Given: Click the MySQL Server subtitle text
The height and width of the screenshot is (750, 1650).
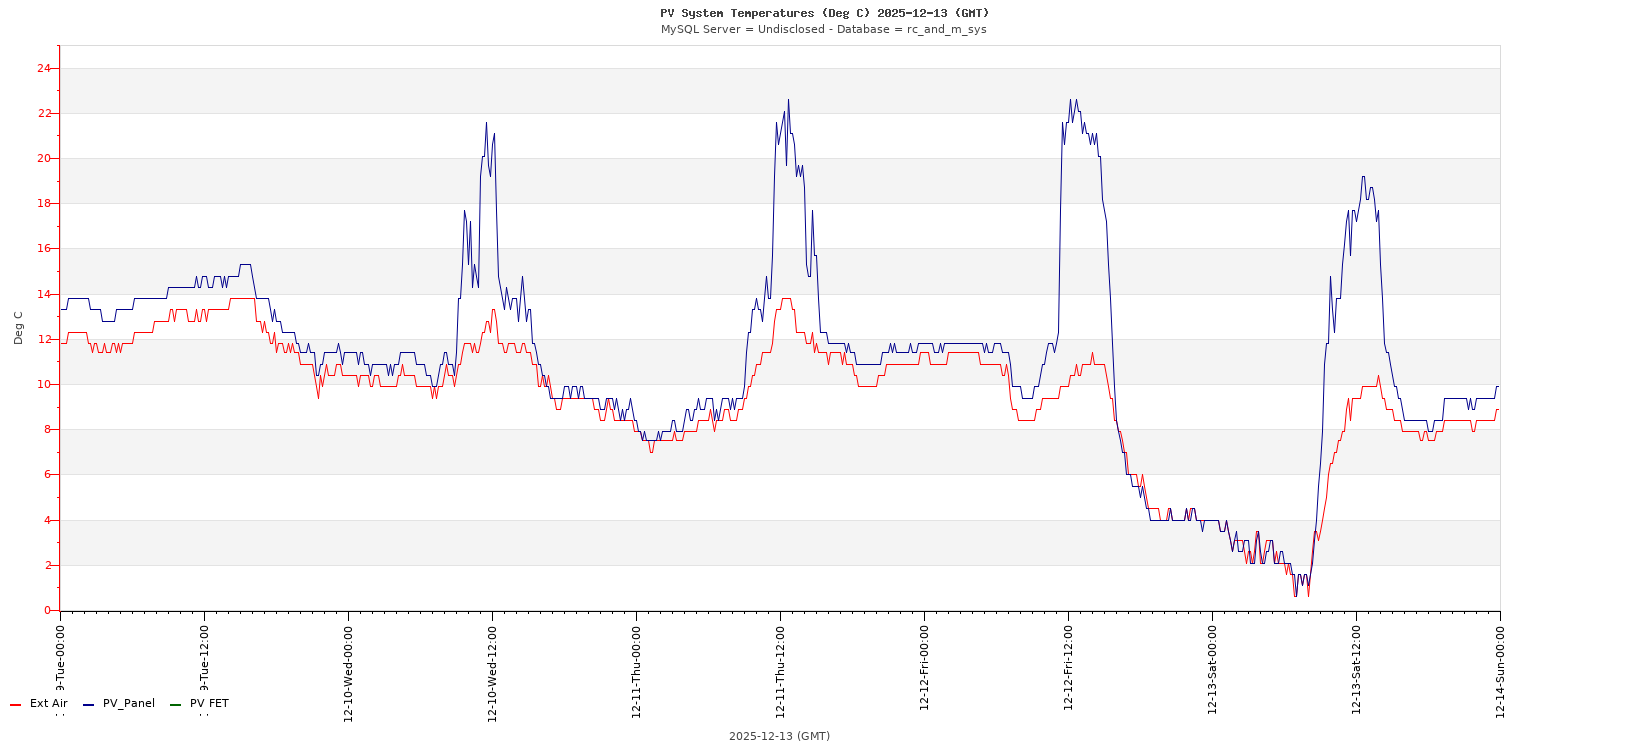Looking at the screenshot, I should (824, 30).
